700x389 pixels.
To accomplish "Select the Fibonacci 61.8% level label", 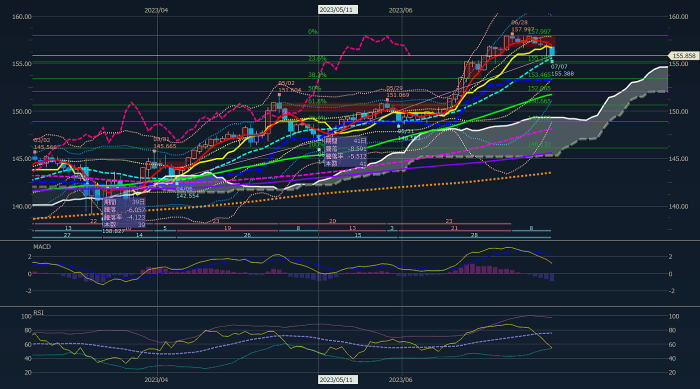I will (317, 101).
